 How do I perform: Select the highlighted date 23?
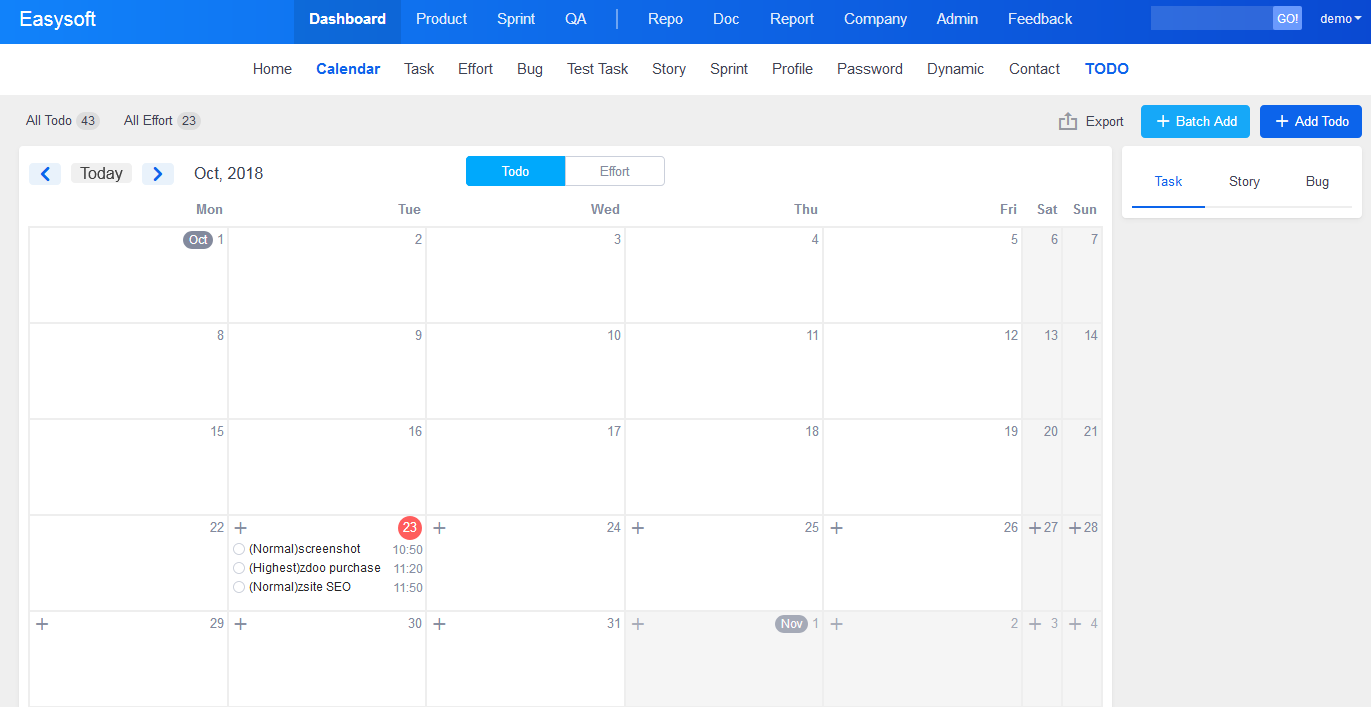point(410,528)
